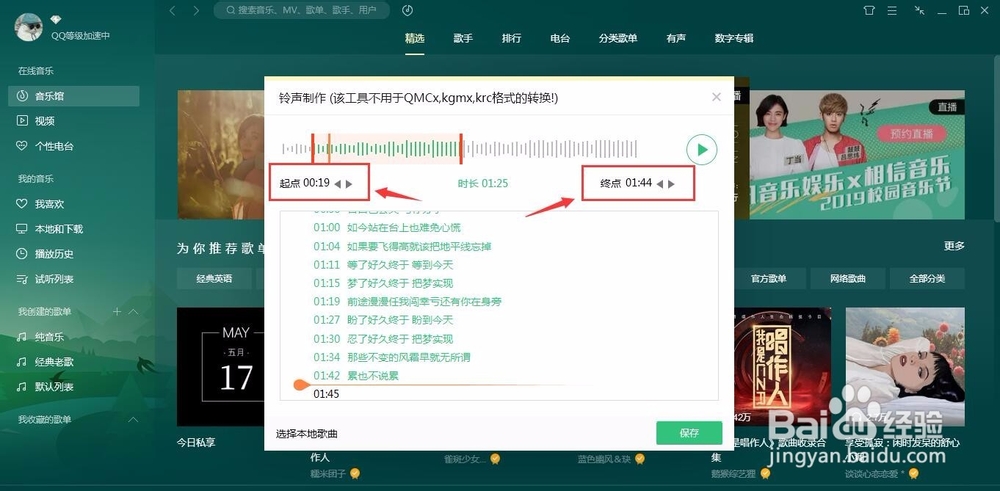
Task: Go forward with the navigation right arrow
Action: (196, 11)
